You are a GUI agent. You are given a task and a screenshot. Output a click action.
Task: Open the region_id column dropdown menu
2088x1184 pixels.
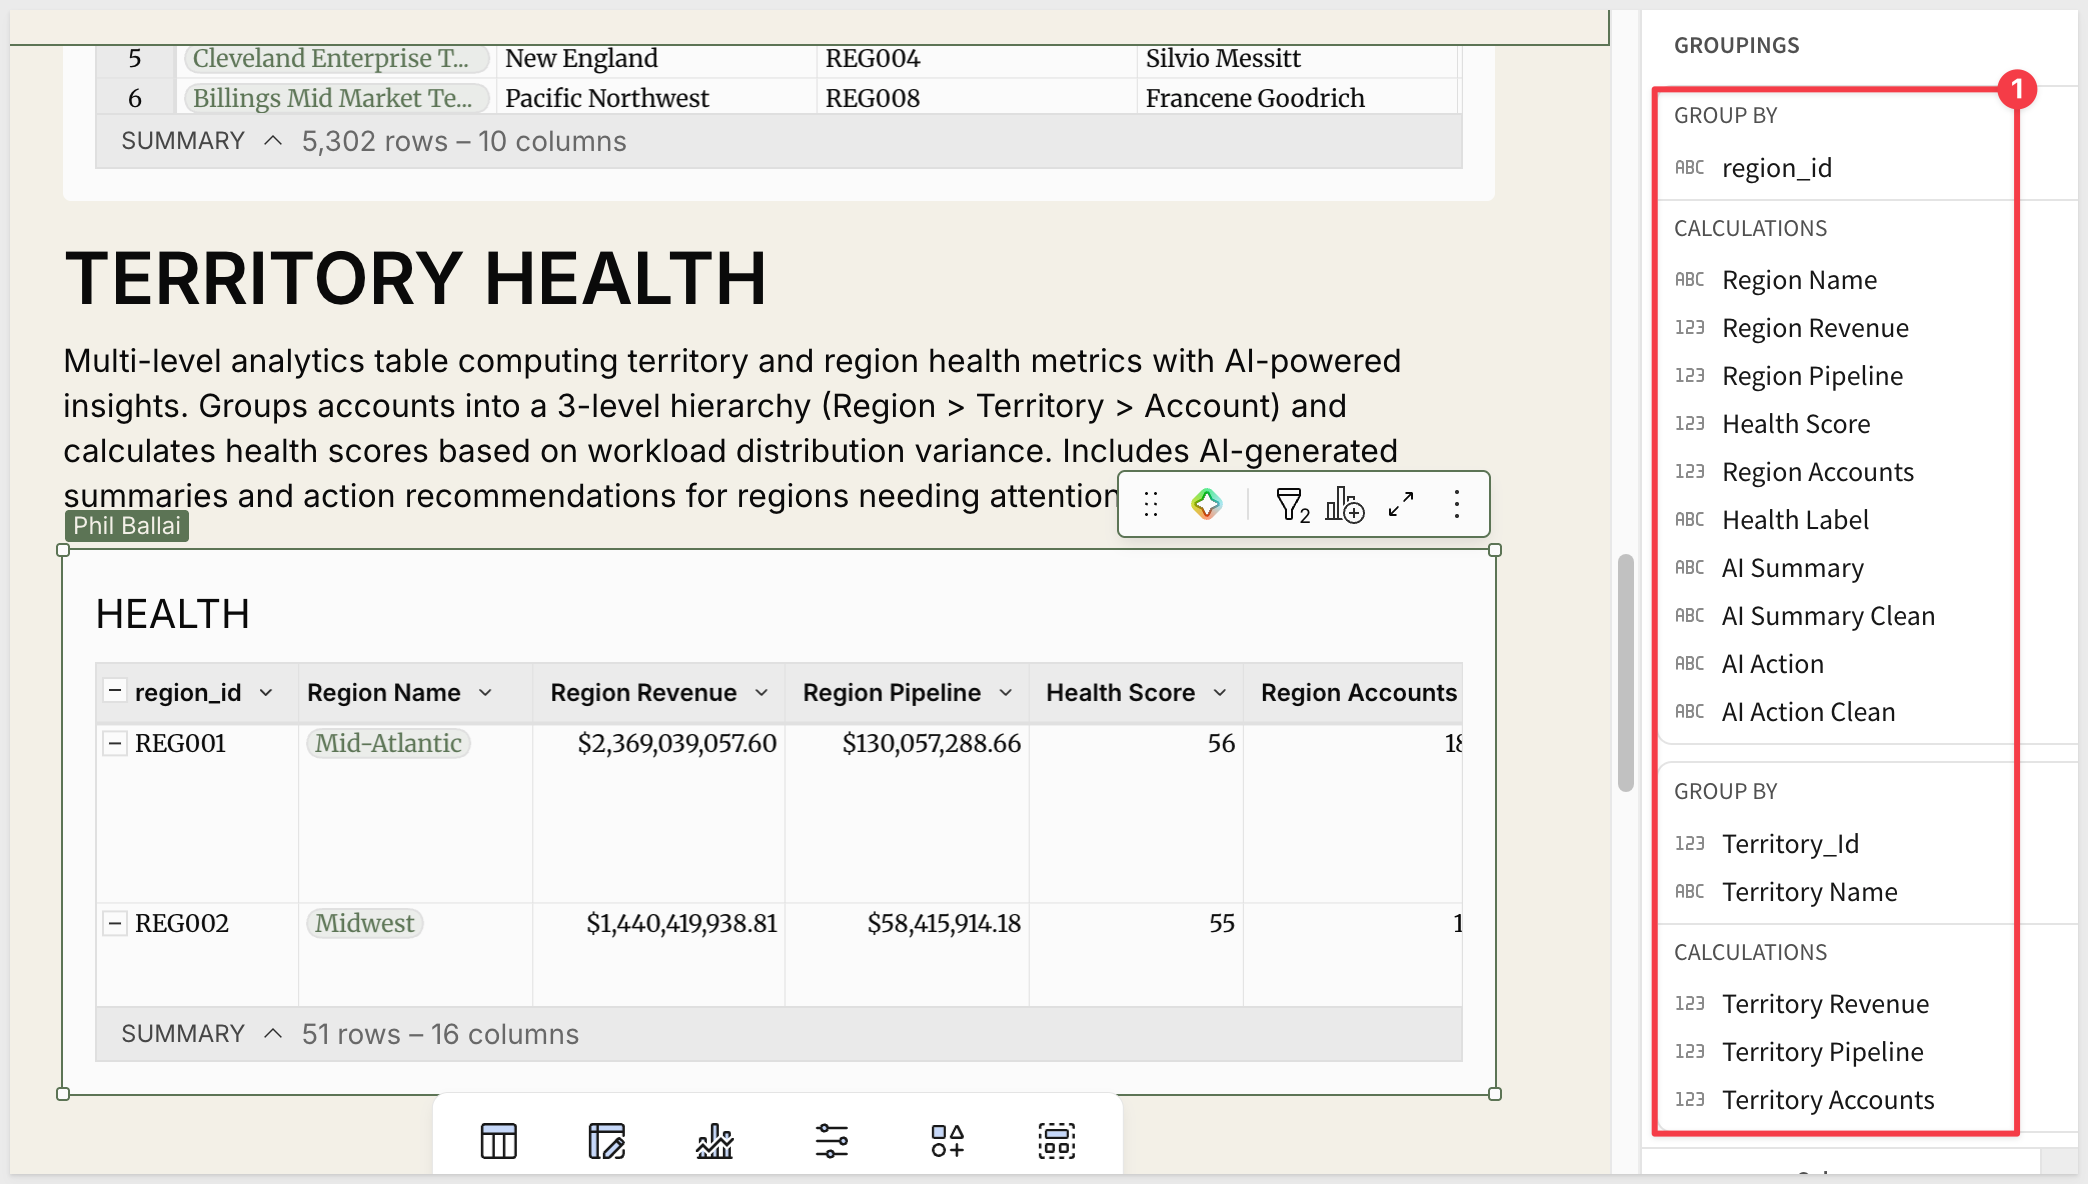click(x=266, y=693)
